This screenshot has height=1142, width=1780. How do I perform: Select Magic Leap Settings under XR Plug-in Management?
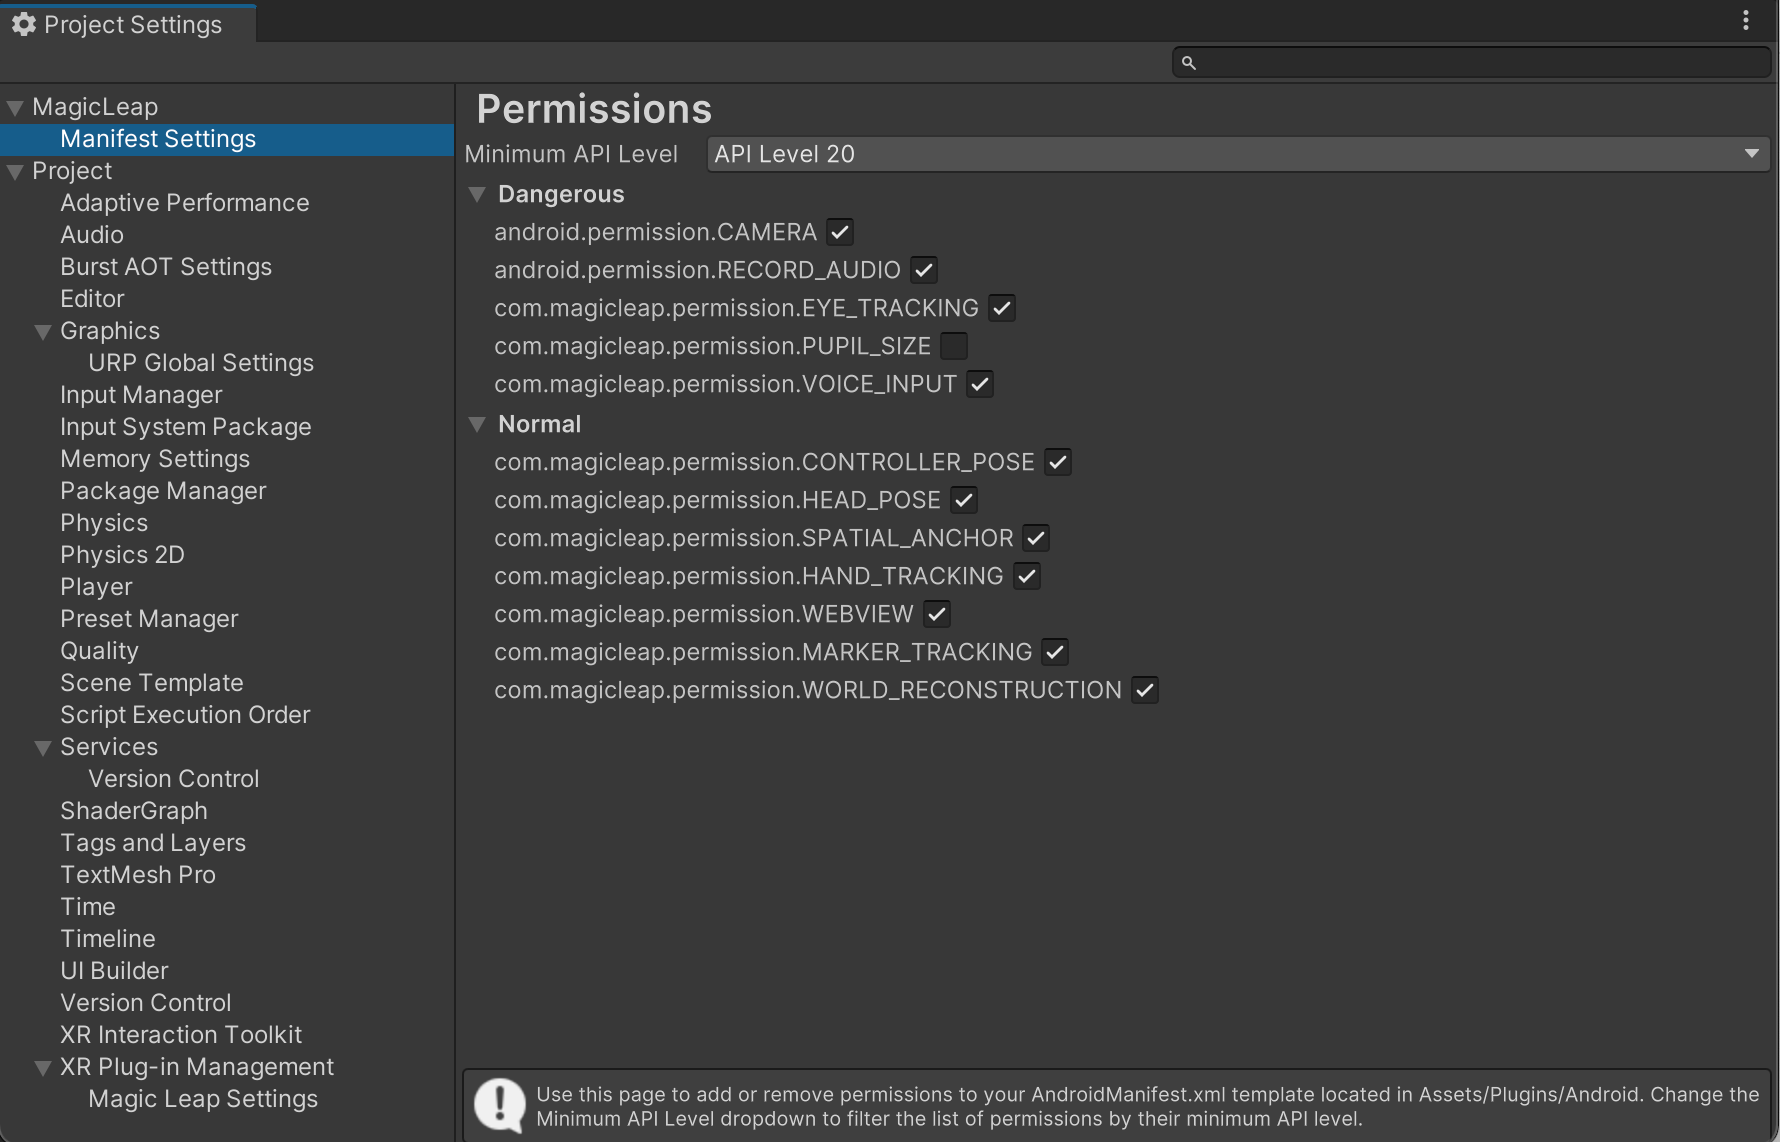coord(202,1098)
